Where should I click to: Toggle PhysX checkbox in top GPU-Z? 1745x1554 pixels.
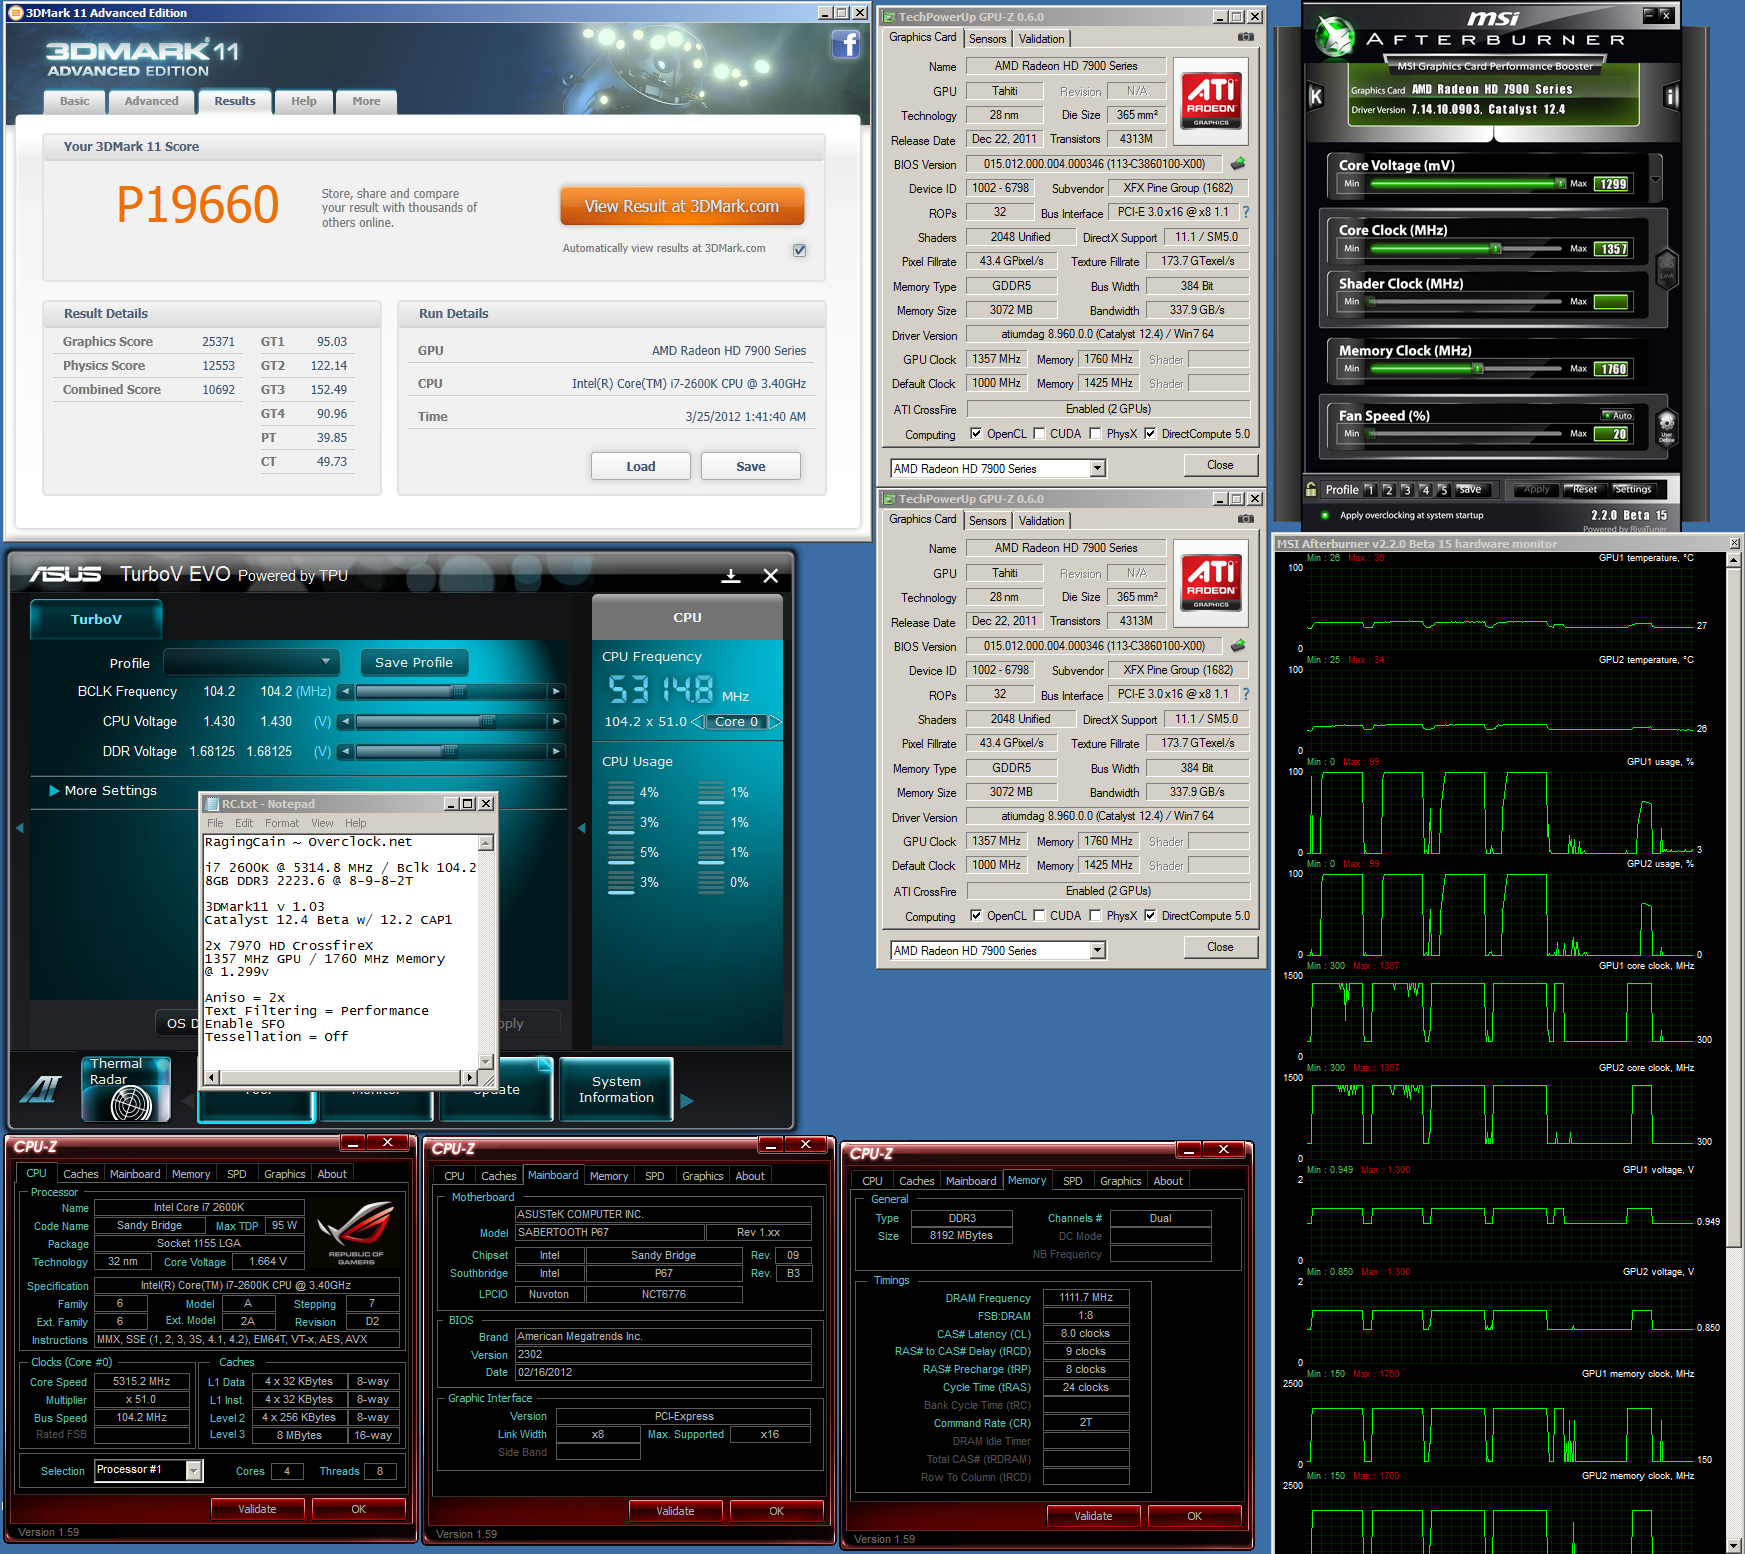point(1095,433)
